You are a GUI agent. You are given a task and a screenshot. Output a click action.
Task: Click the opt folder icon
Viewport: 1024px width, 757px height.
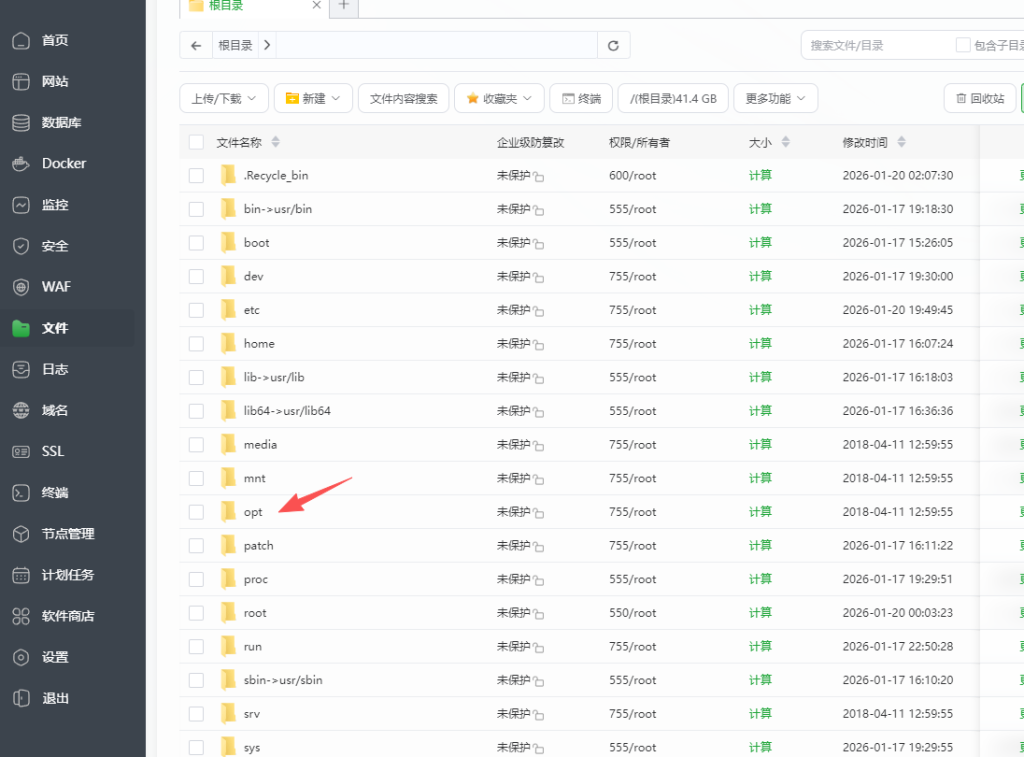[x=228, y=512]
